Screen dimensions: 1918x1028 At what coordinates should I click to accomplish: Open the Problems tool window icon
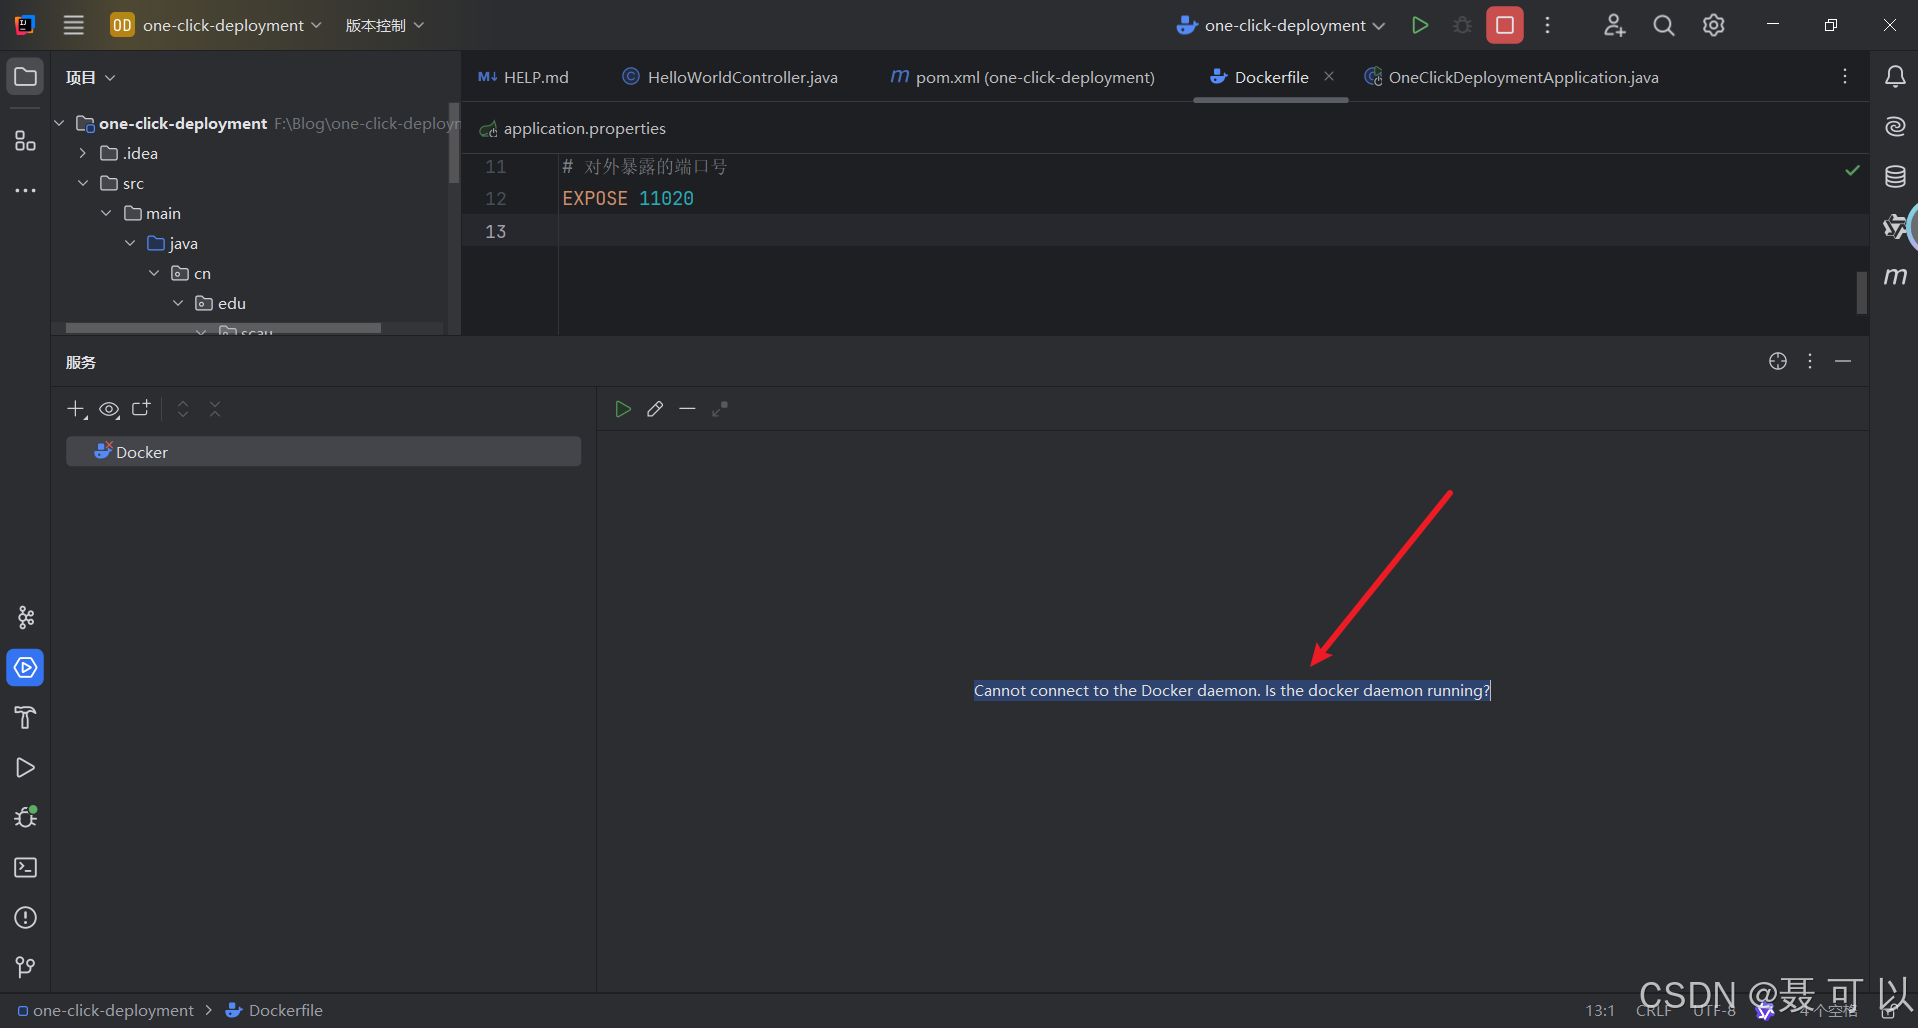tap(25, 918)
